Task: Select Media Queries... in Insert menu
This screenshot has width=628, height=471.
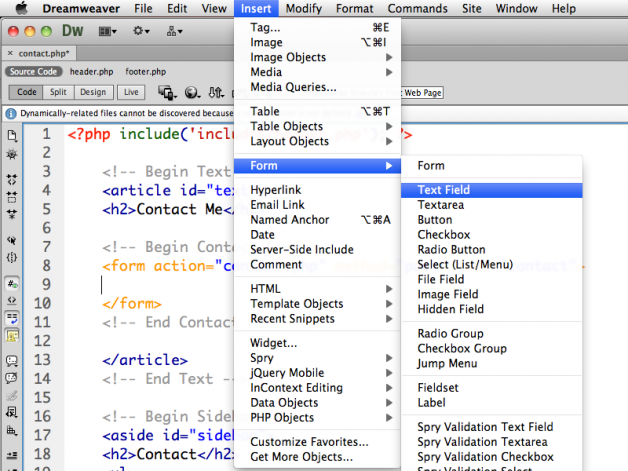Action: pos(317,87)
